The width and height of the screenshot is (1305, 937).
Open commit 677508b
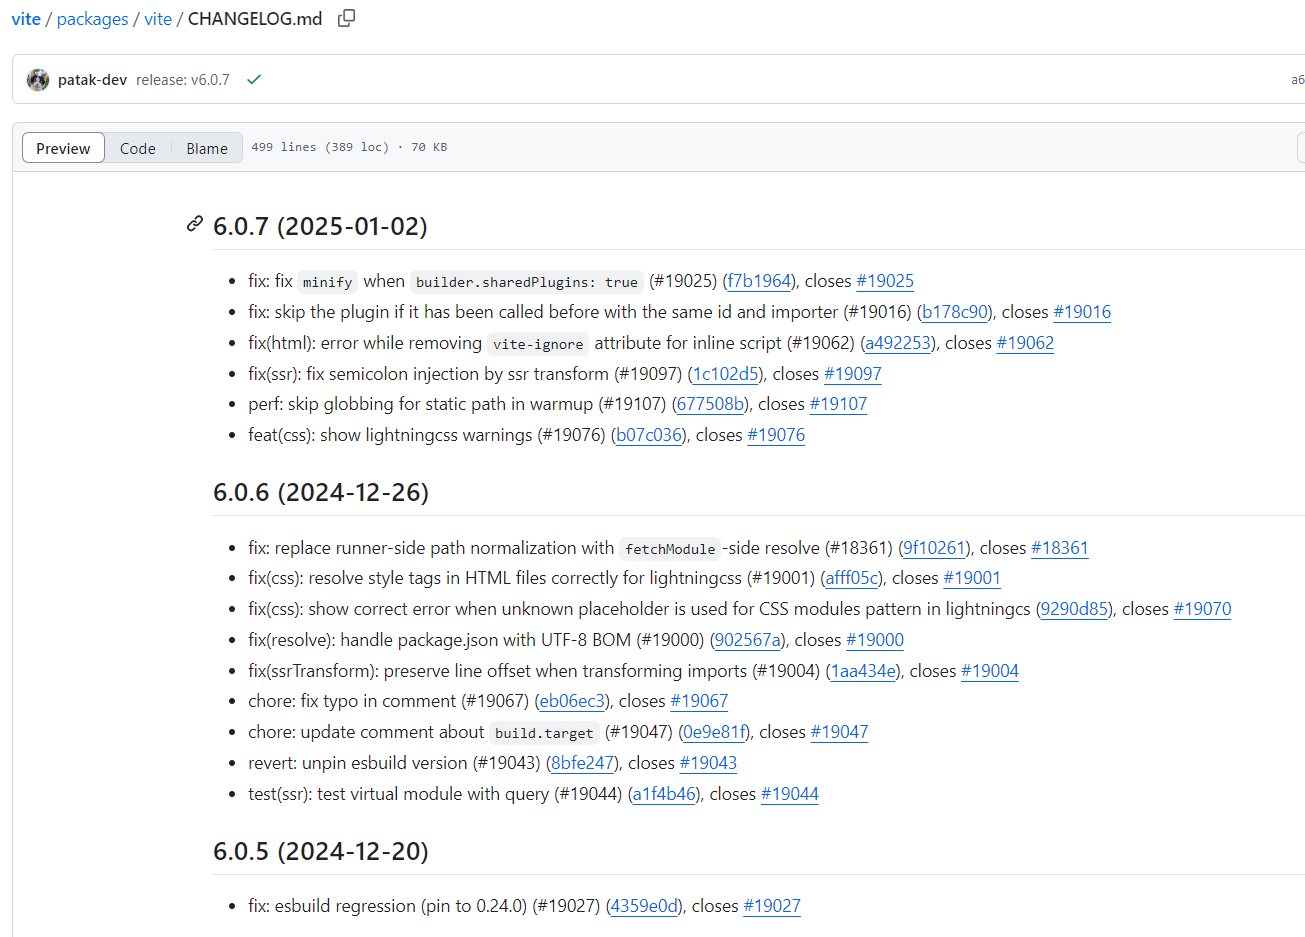point(711,404)
